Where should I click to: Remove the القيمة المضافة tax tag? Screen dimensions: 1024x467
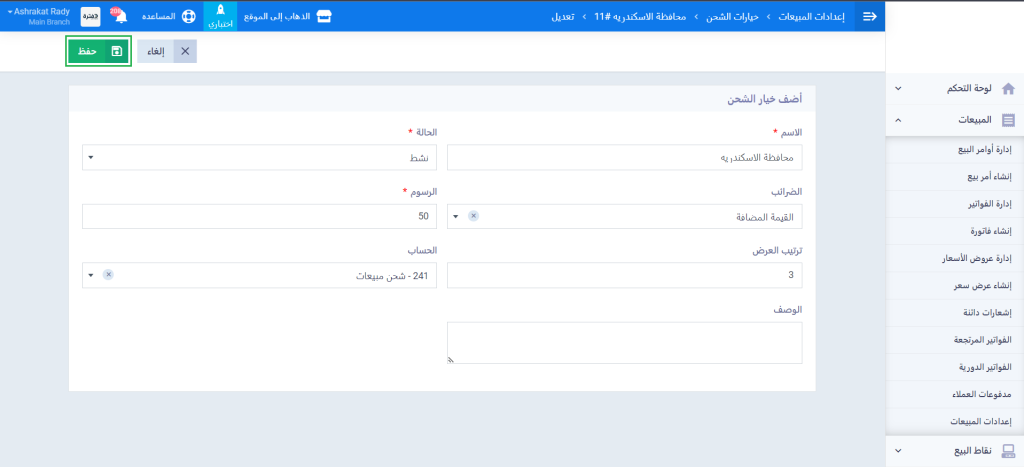point(474,216)
